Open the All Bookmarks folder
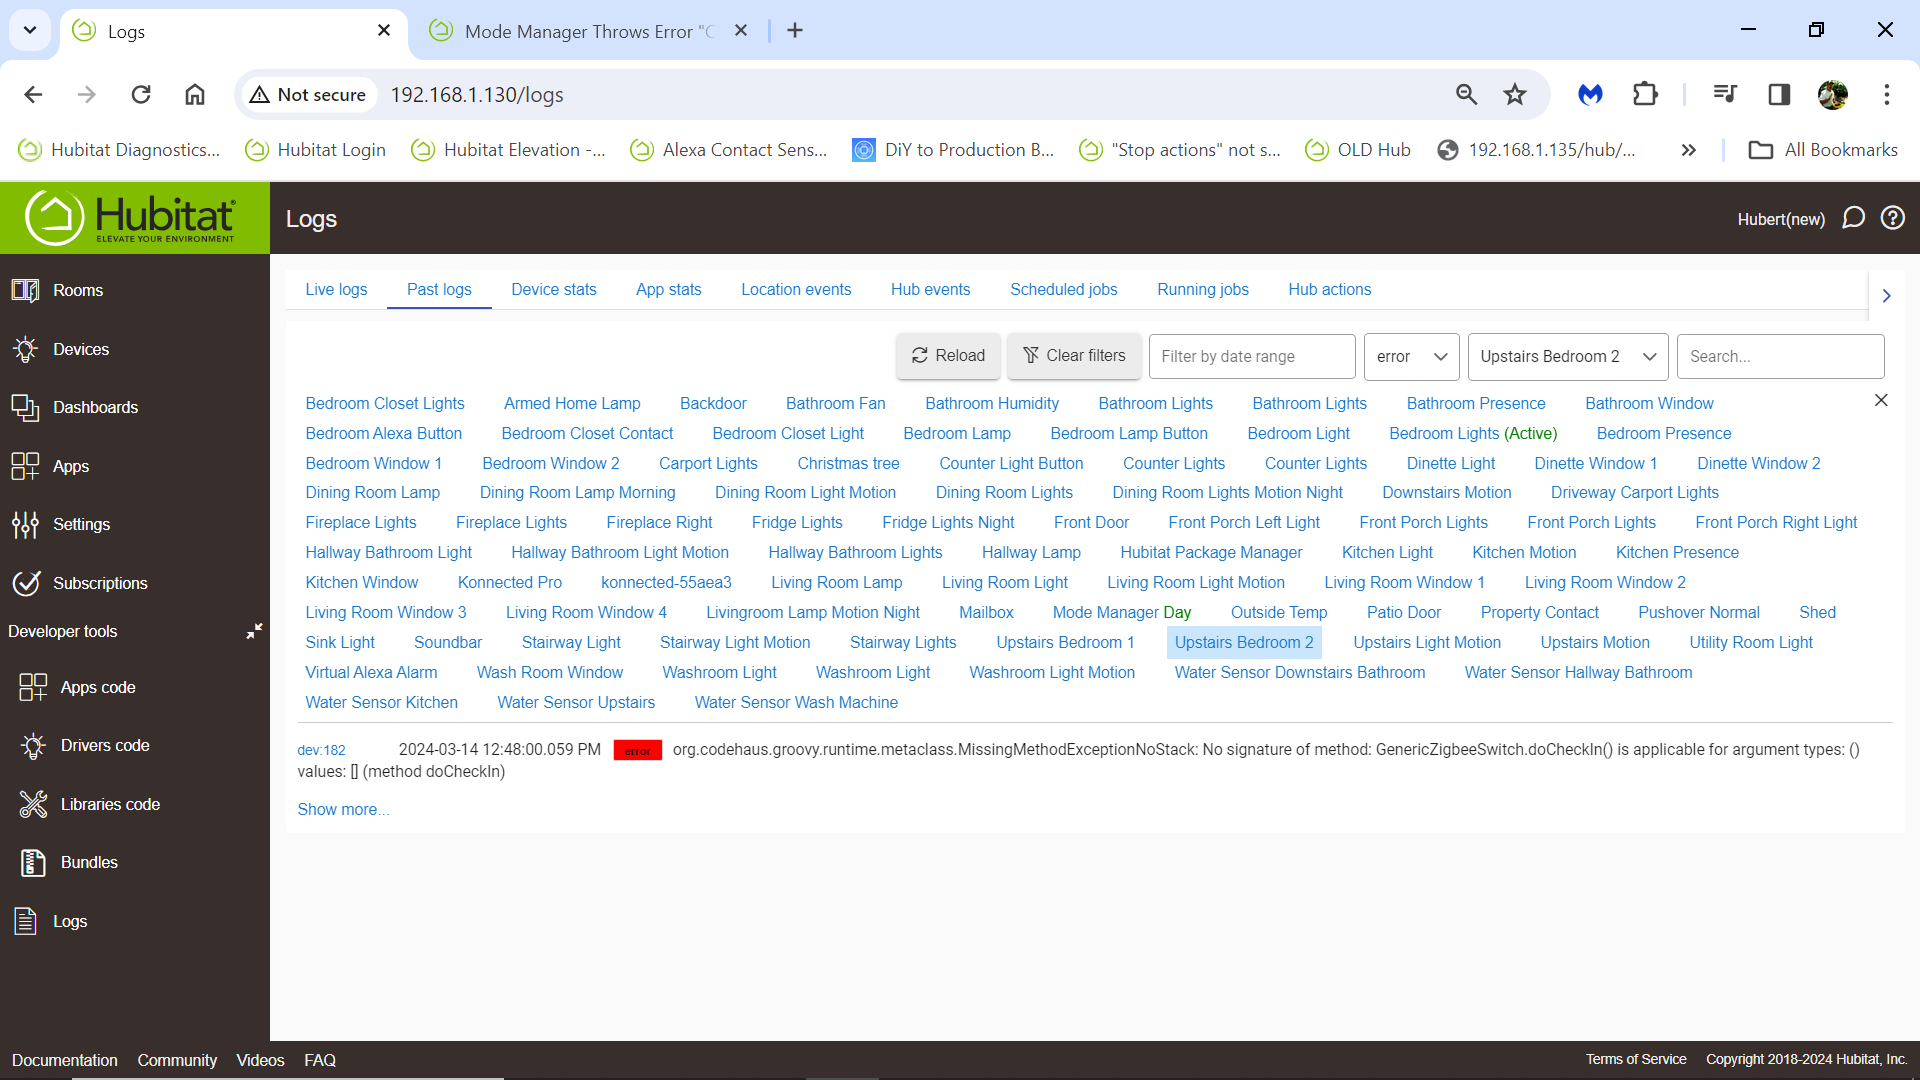This screenshot has height=1080, width=1920. click(1823, 150)
